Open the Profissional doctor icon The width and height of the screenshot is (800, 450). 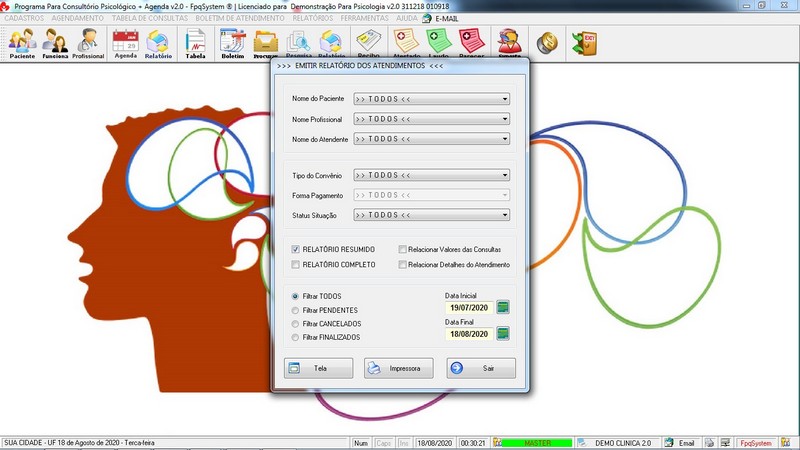coord(88,43)
